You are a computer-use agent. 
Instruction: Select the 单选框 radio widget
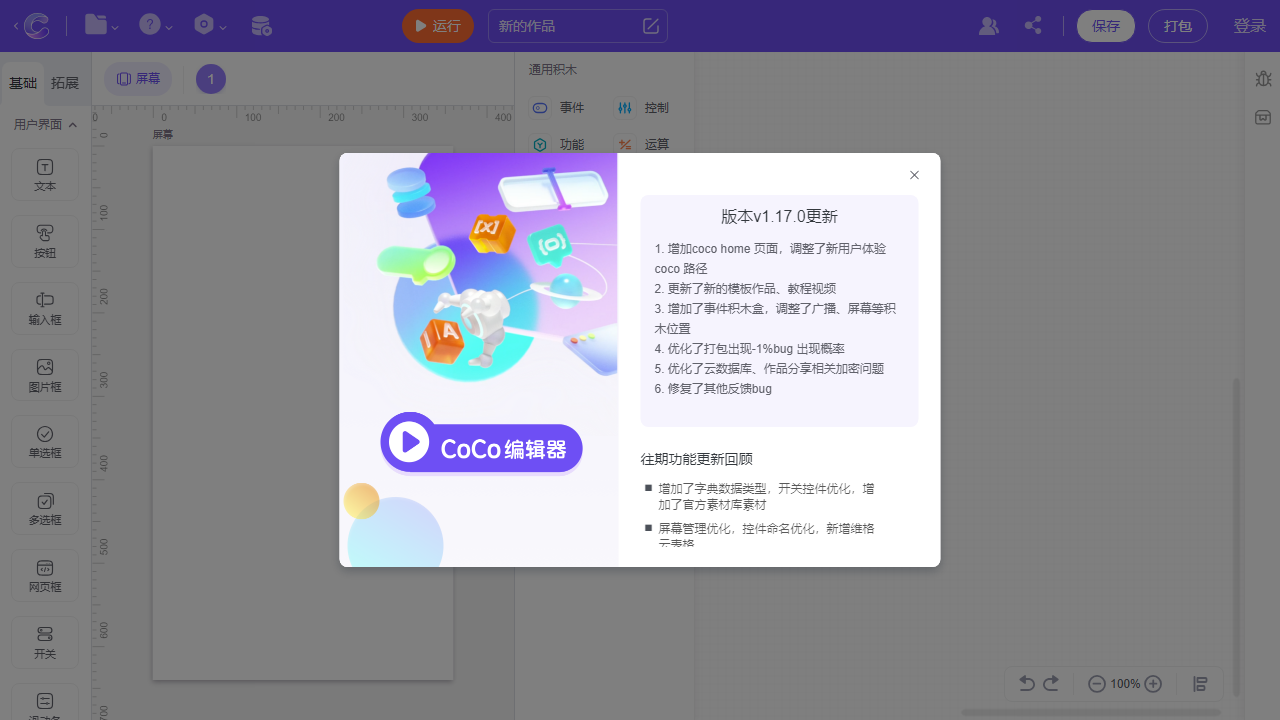(x=45, y=442)
